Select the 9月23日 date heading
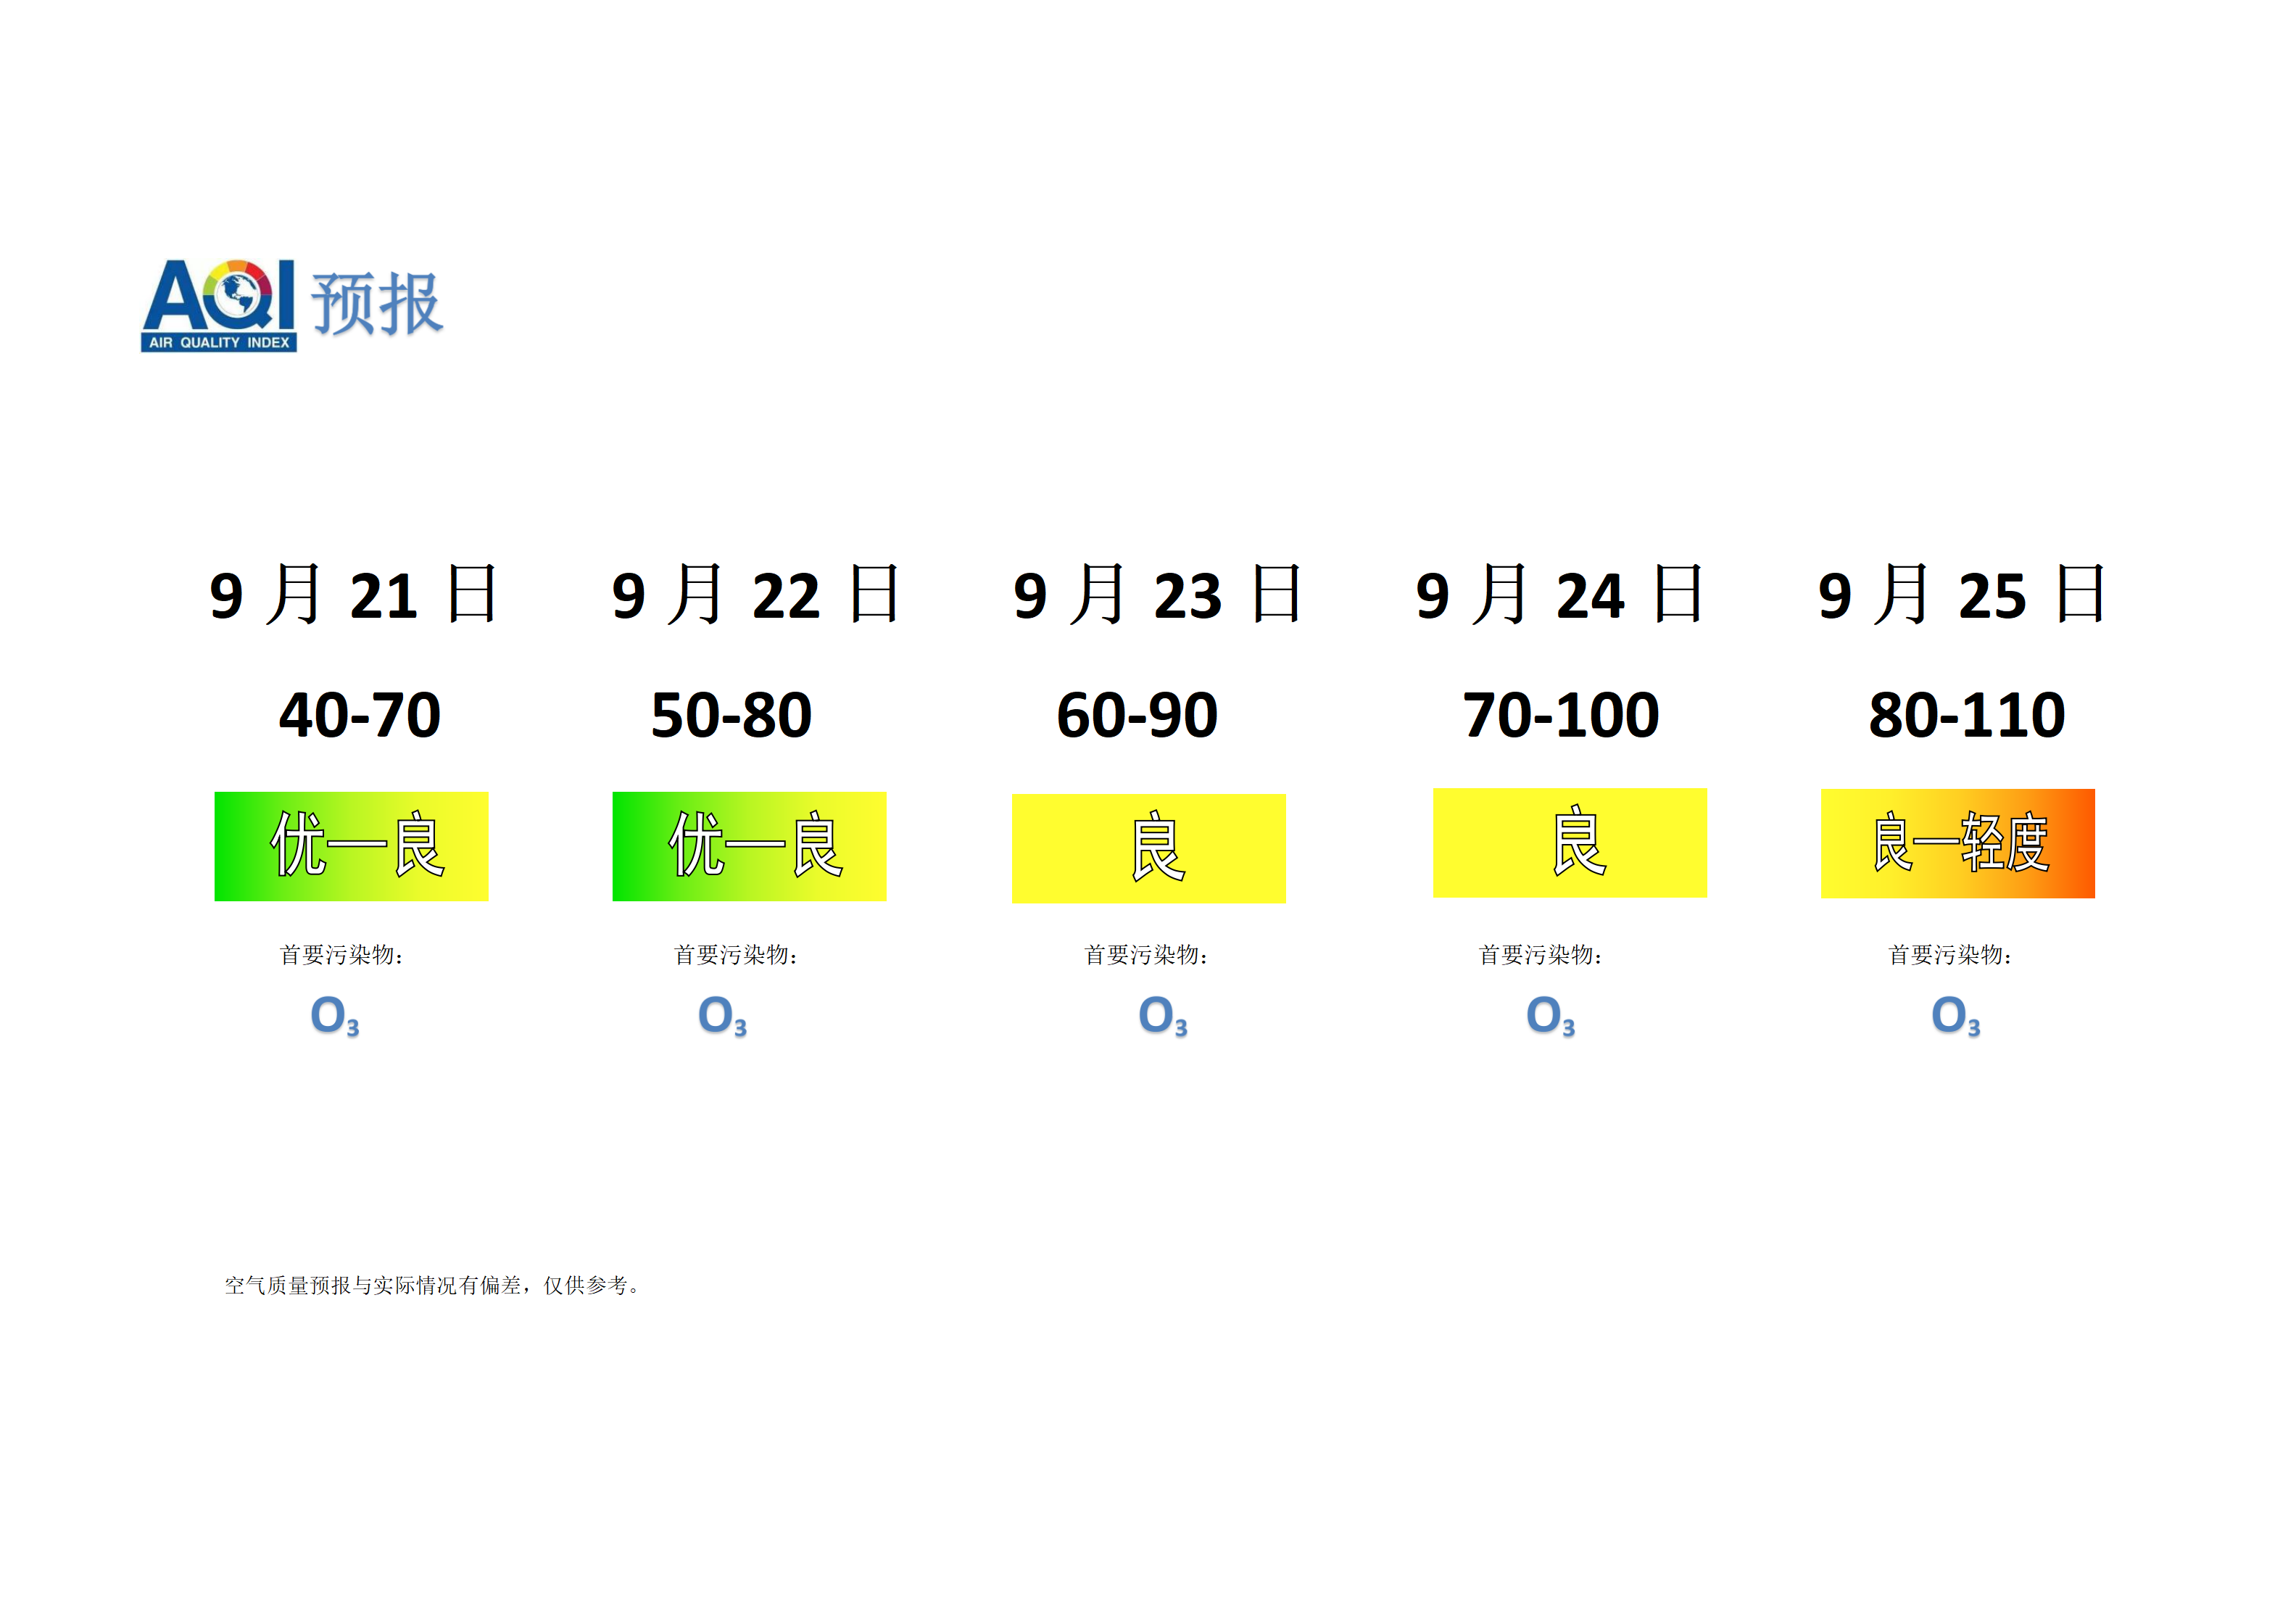Viewport: 2296px width, 1622px height. pos(1156,595)
